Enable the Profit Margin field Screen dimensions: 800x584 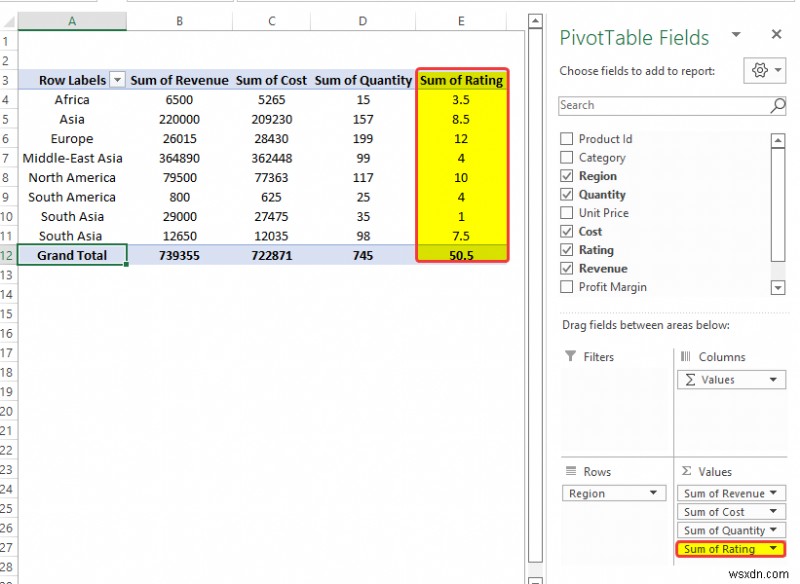pos(568,287)
